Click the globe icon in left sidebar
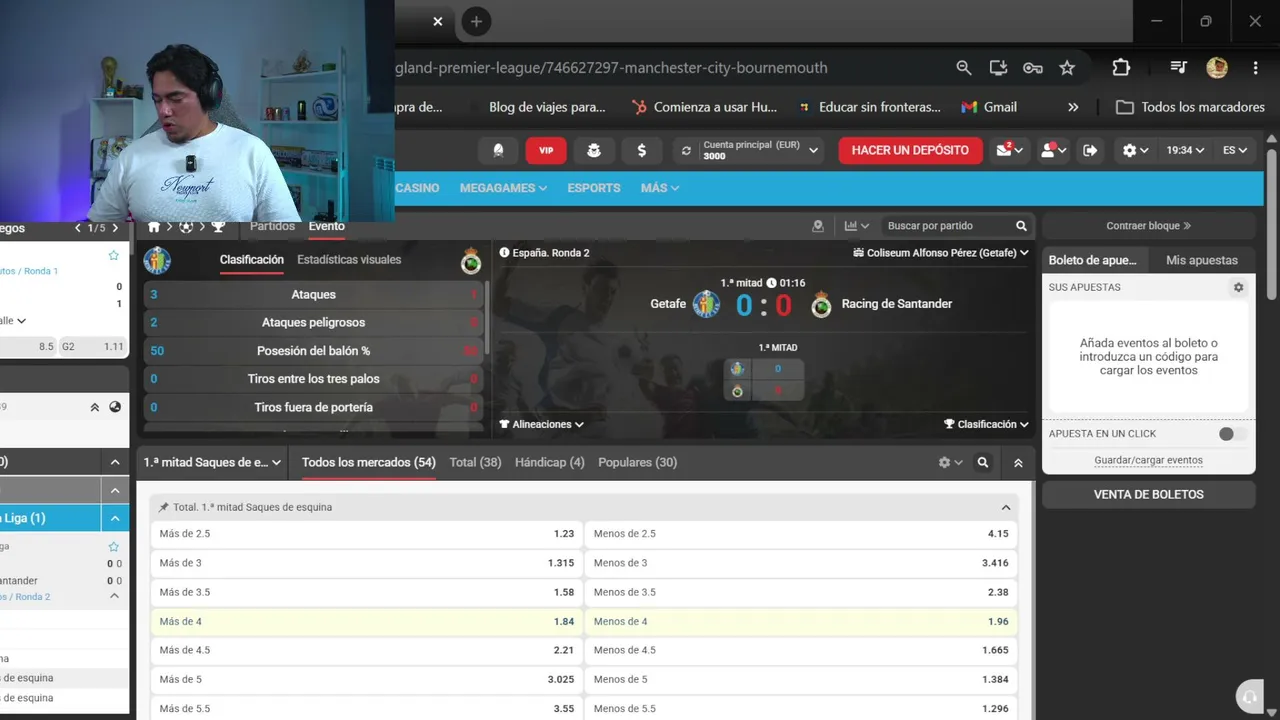Screen dimensions: 1280x720 point(115,407)
